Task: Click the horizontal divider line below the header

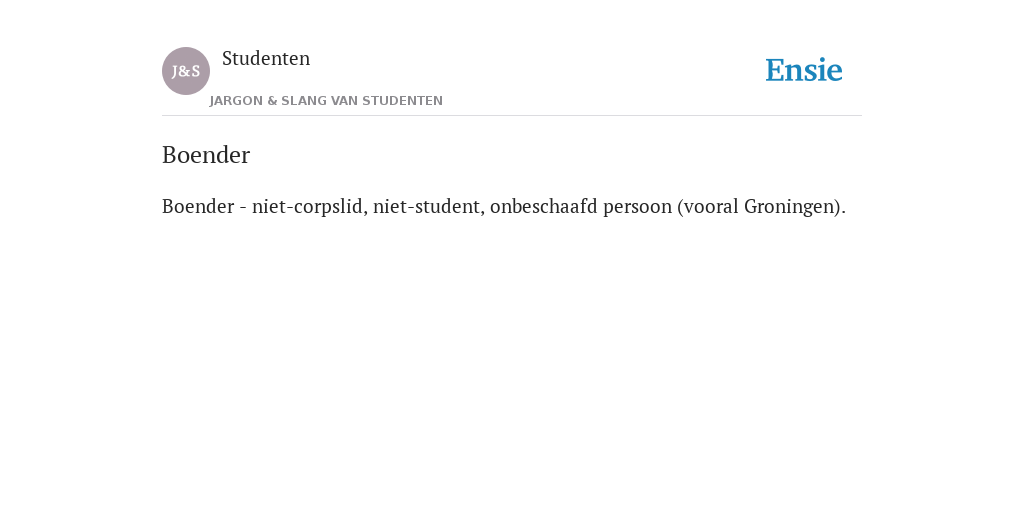Action: [512, 116]
